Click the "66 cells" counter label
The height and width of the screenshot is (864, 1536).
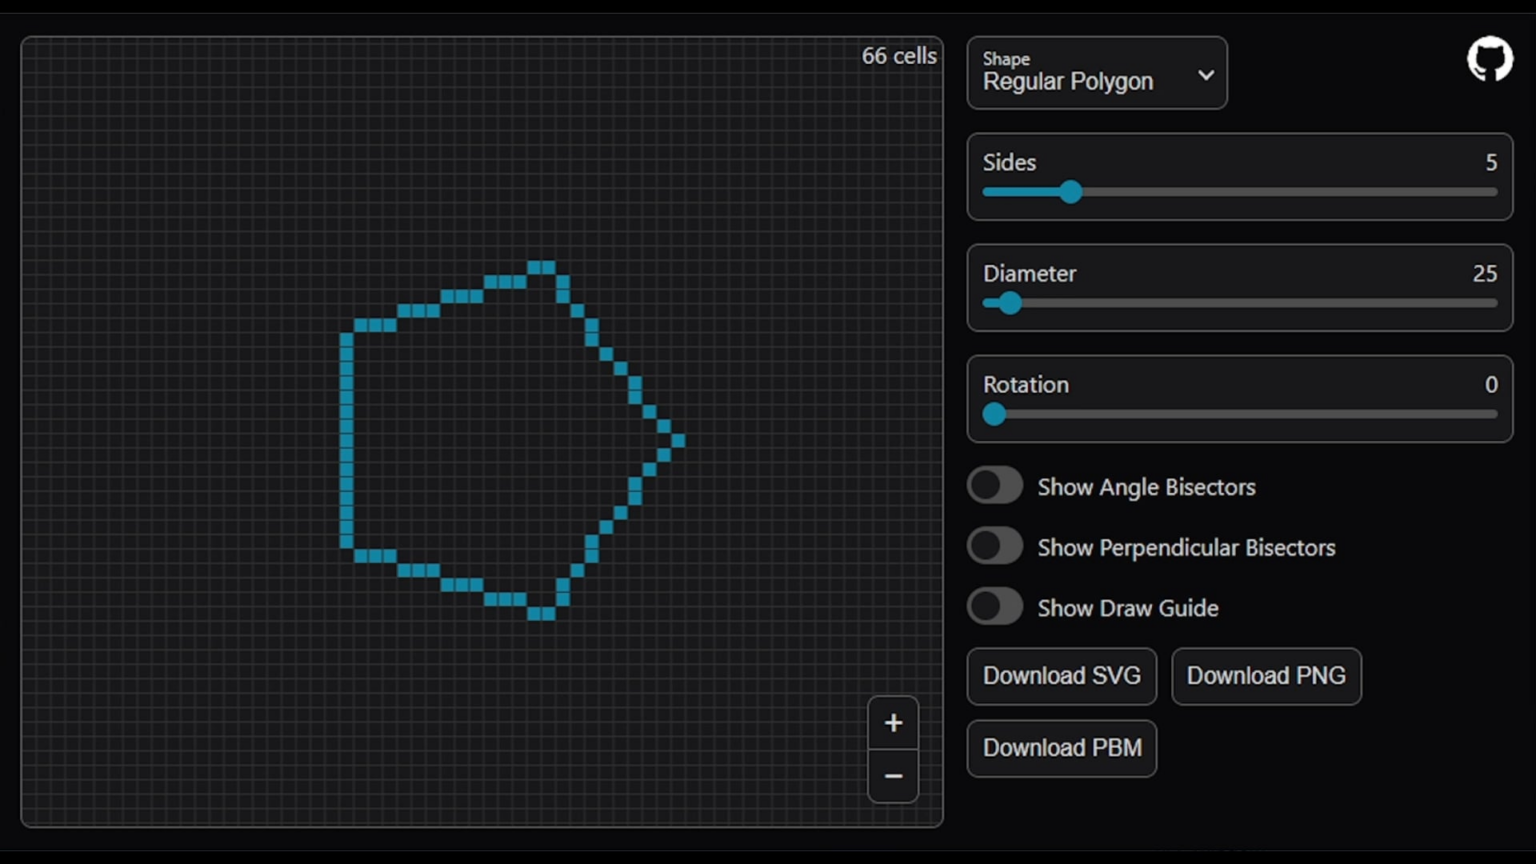tap(899, 56)
